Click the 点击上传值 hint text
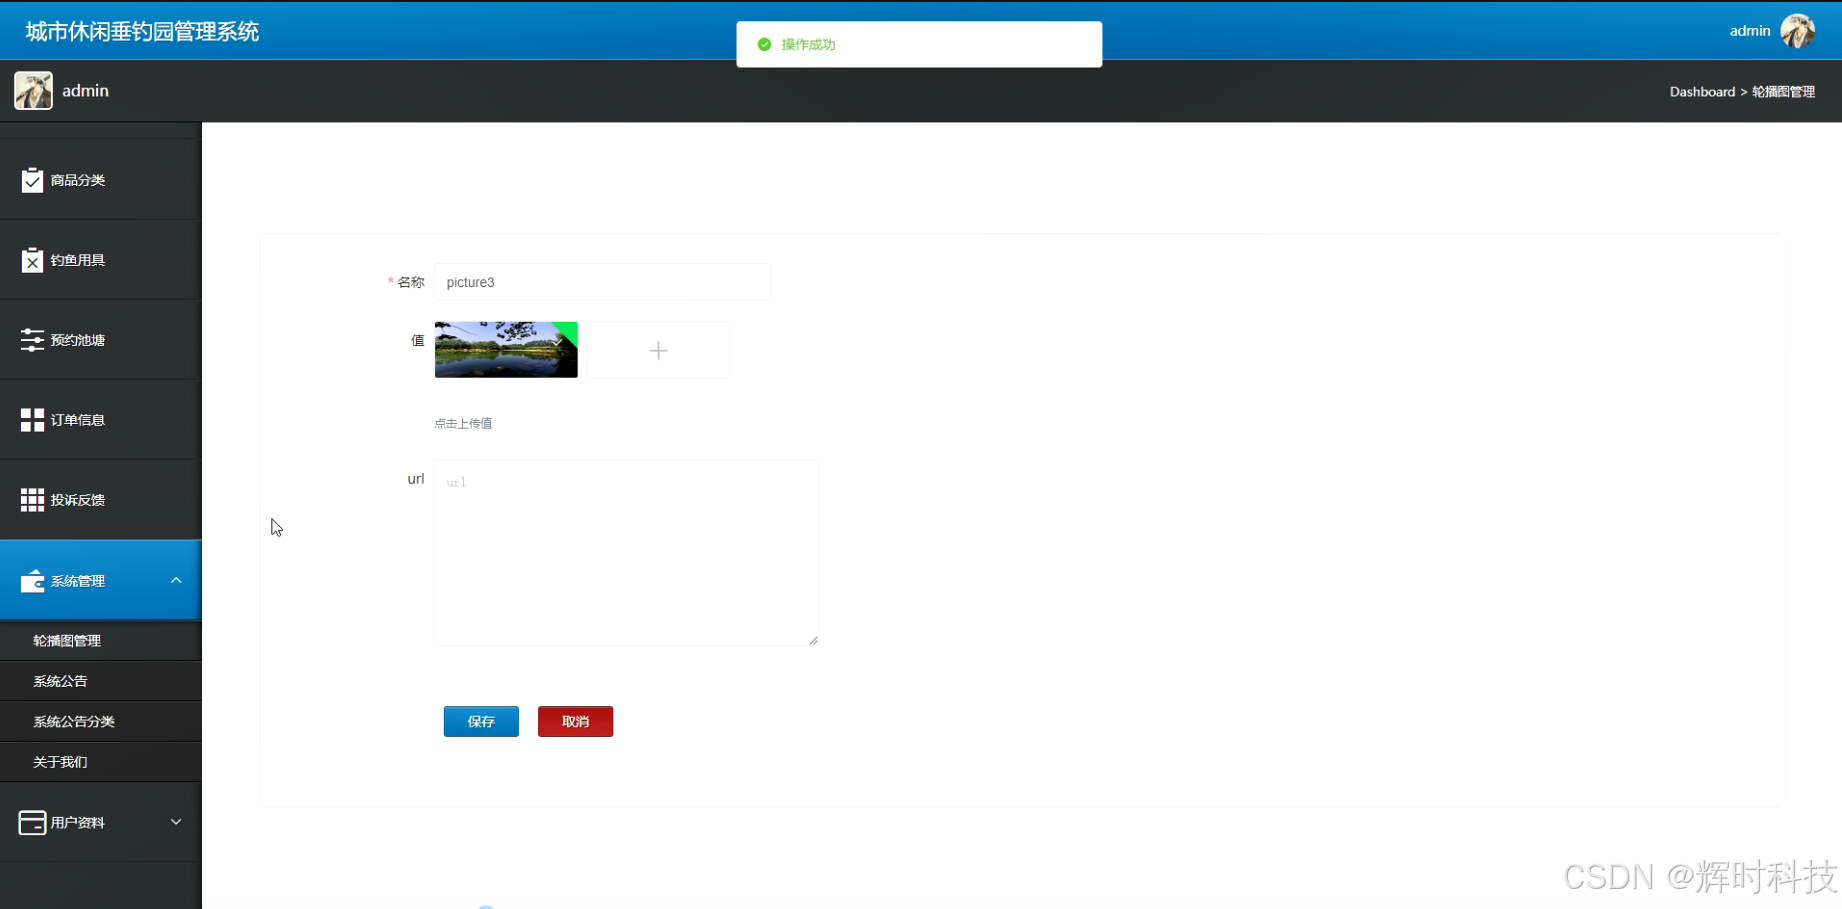 coord(463,423)
